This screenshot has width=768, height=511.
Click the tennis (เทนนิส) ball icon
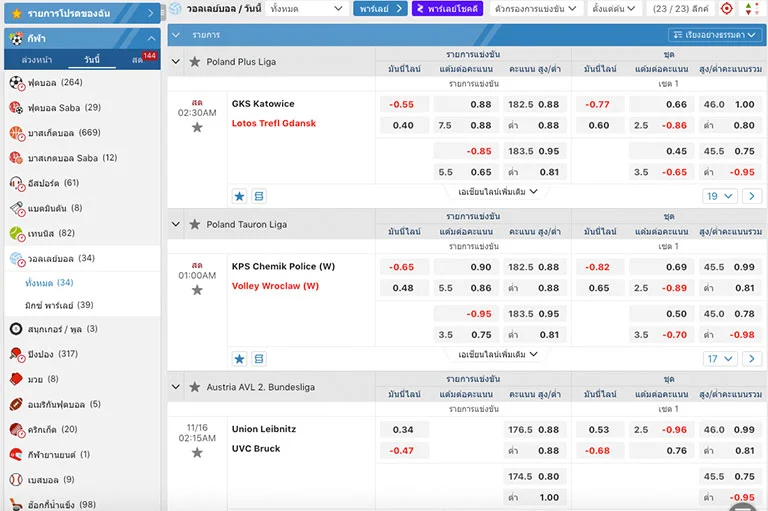click(16, 233)
